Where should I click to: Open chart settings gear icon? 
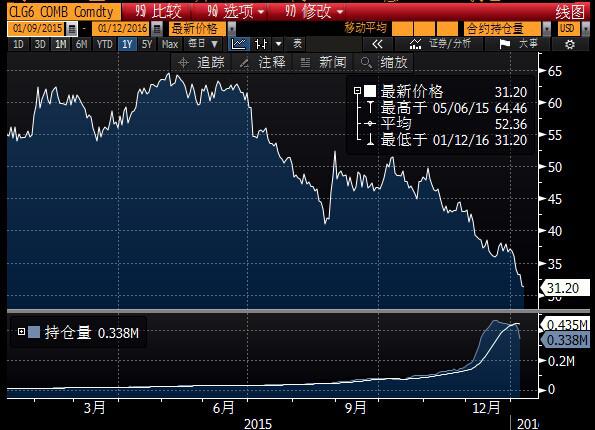pyautogui.click(x=570, y=45)
